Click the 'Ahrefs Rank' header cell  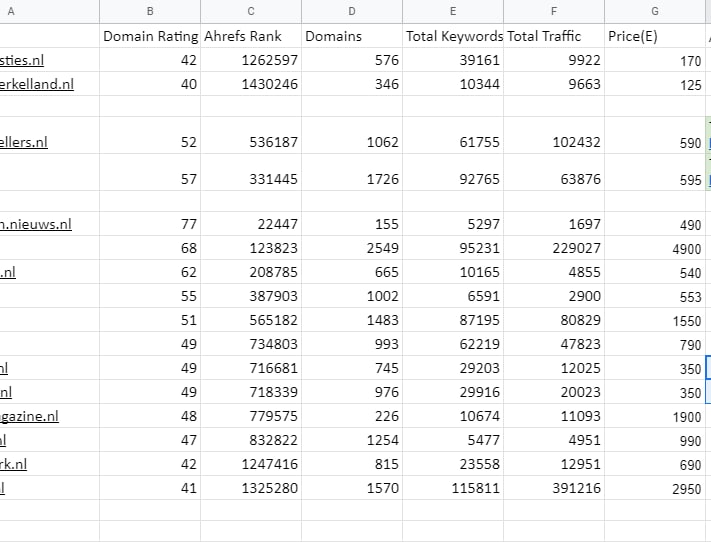(x=251, y=36)
